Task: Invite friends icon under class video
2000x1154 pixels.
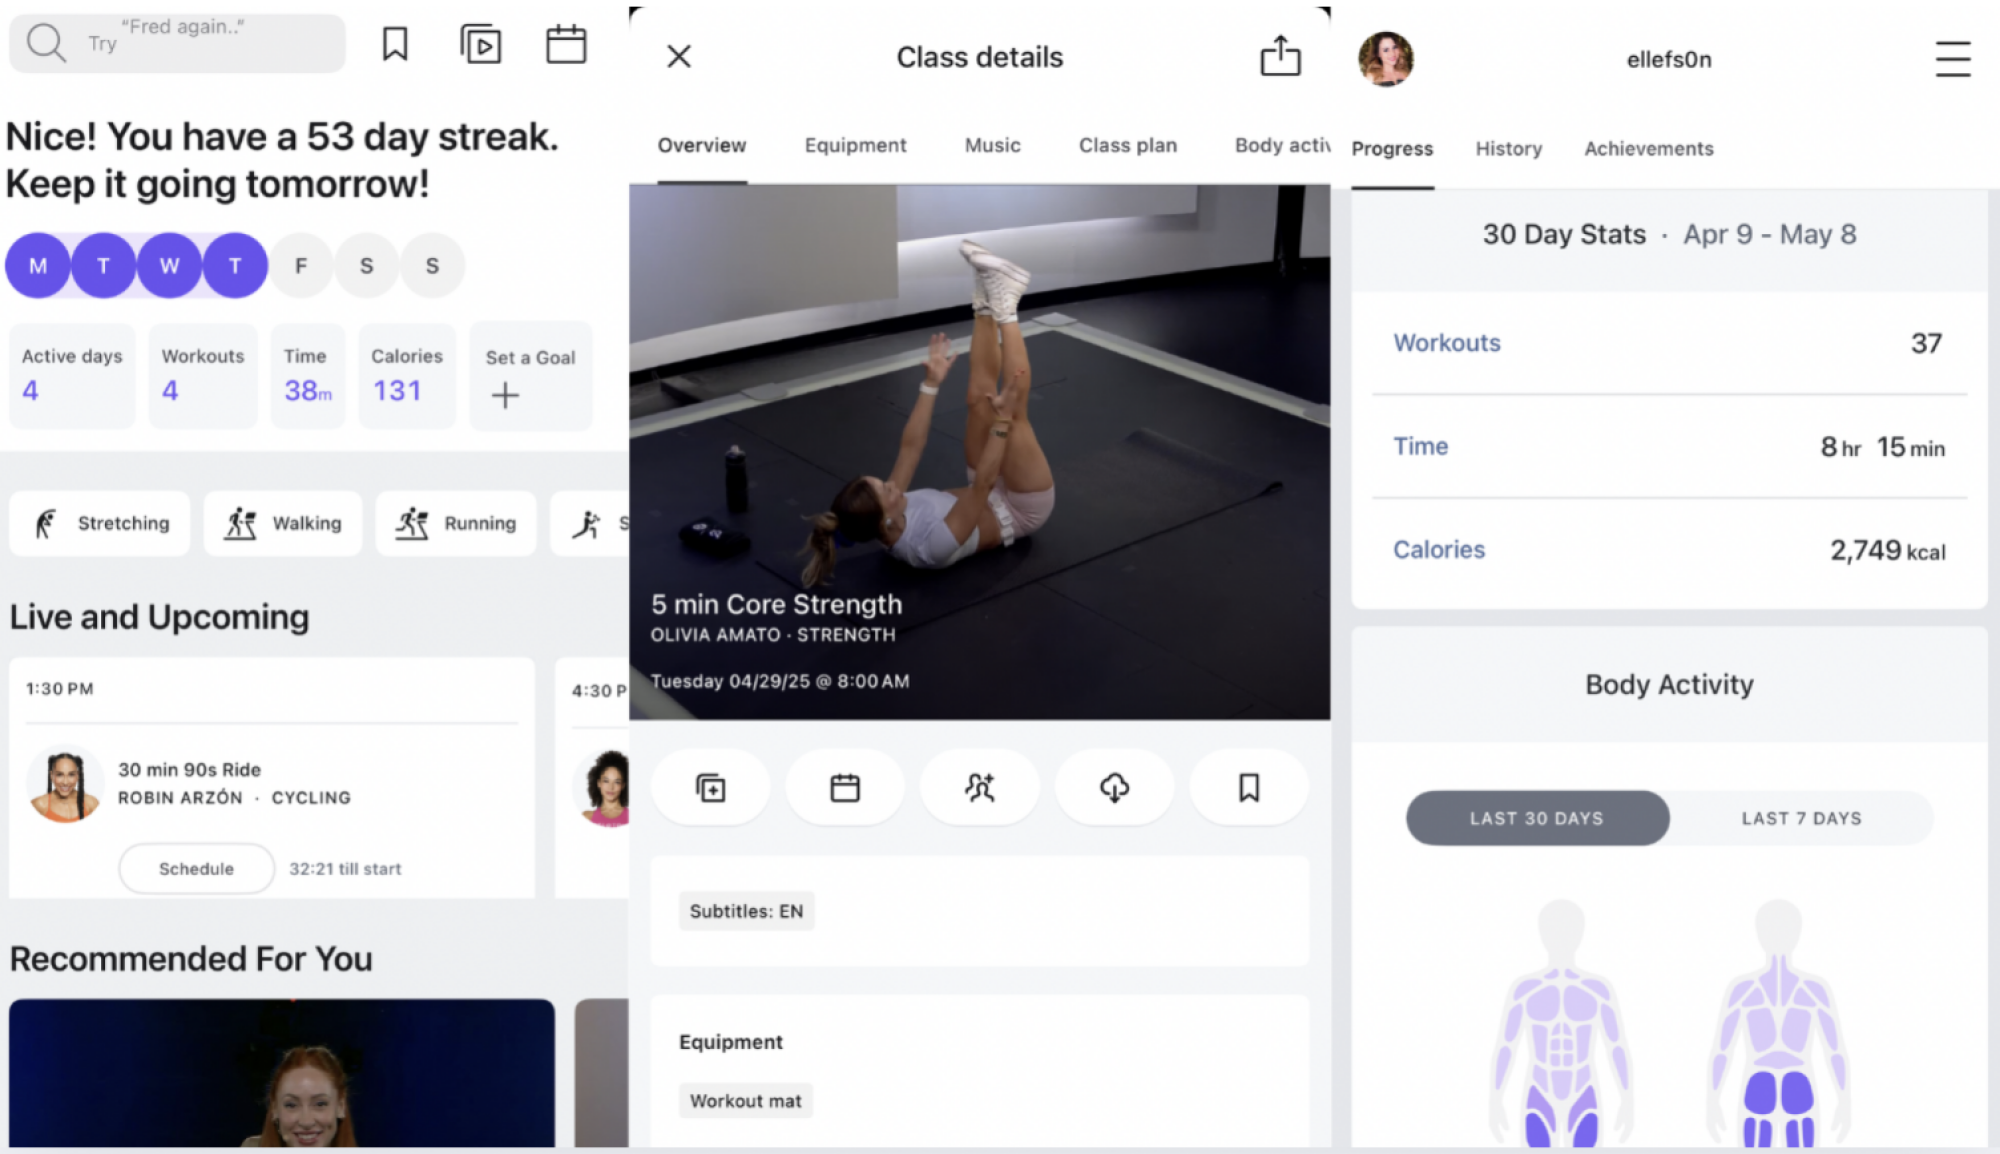Action: click(980, 788)
